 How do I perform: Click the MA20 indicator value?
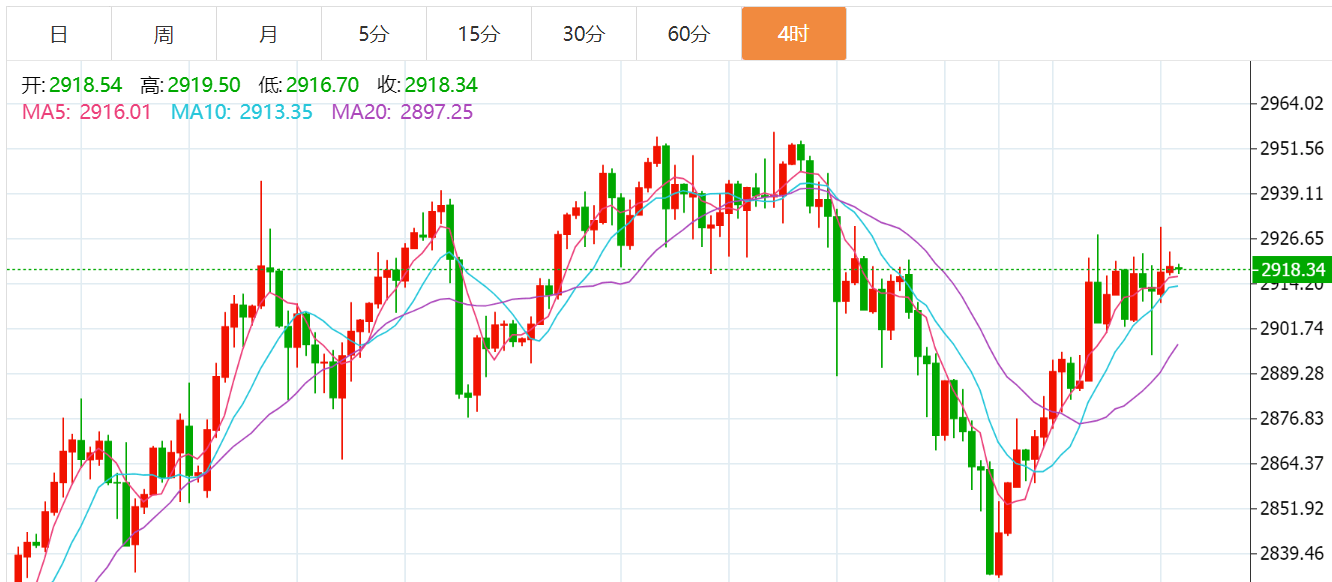coord(437,112)
